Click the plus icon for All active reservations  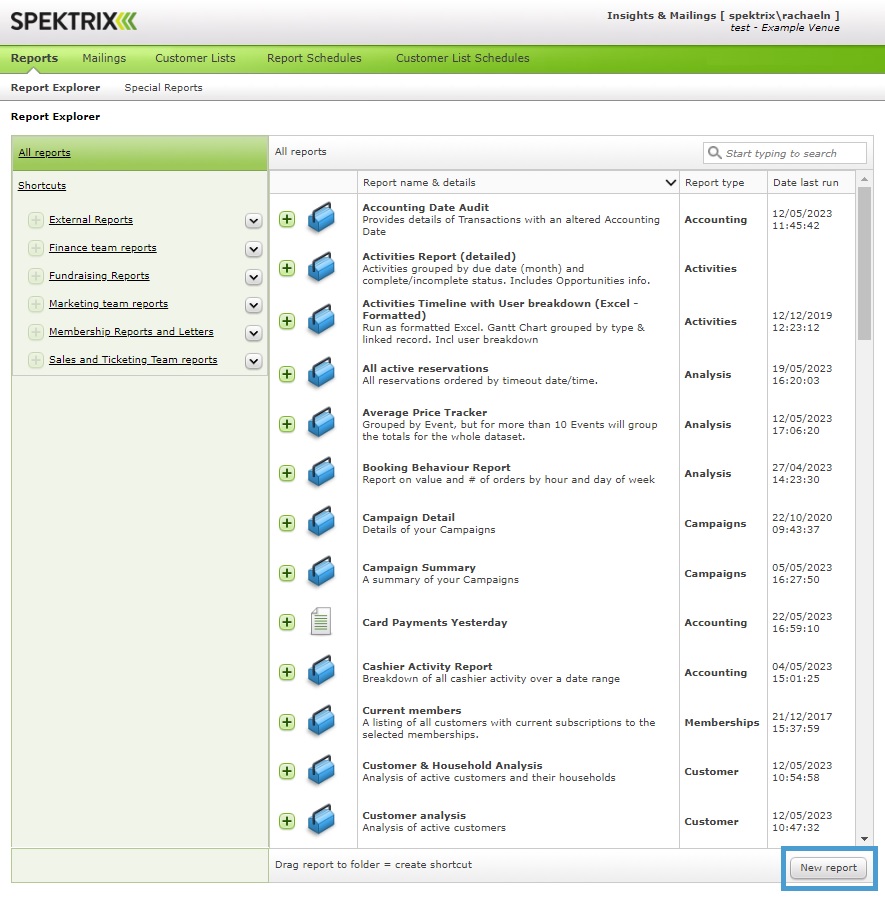tap(287, 374)
